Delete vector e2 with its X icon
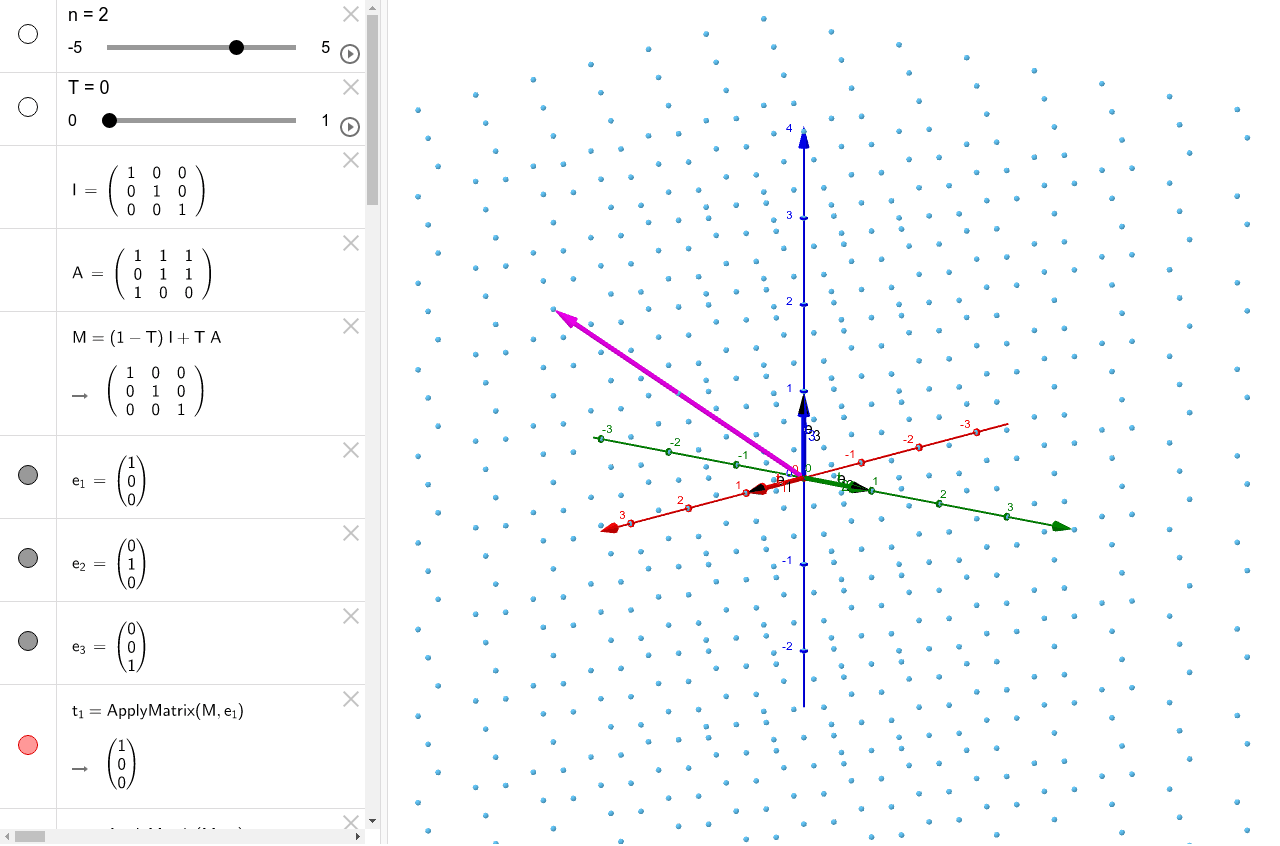 [350, 533]
